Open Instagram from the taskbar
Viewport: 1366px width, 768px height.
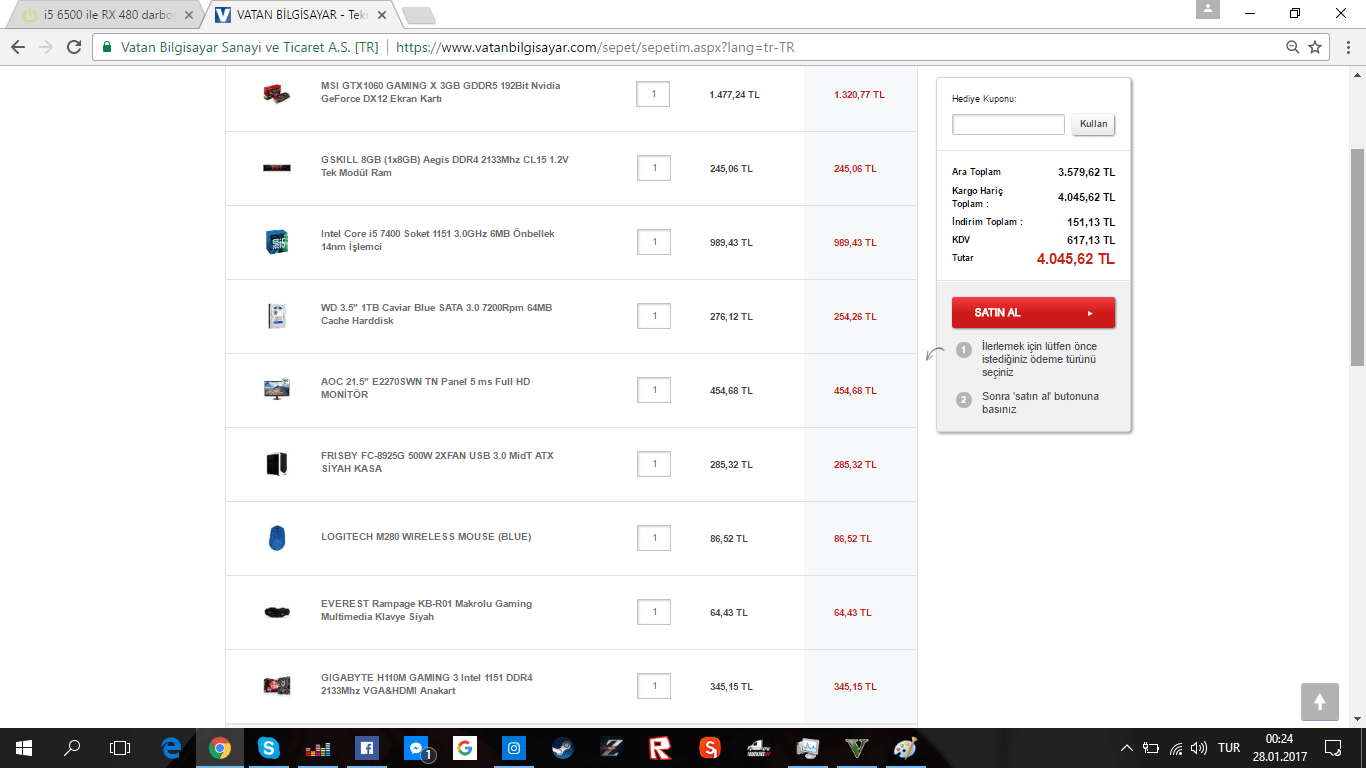[514, 747]
